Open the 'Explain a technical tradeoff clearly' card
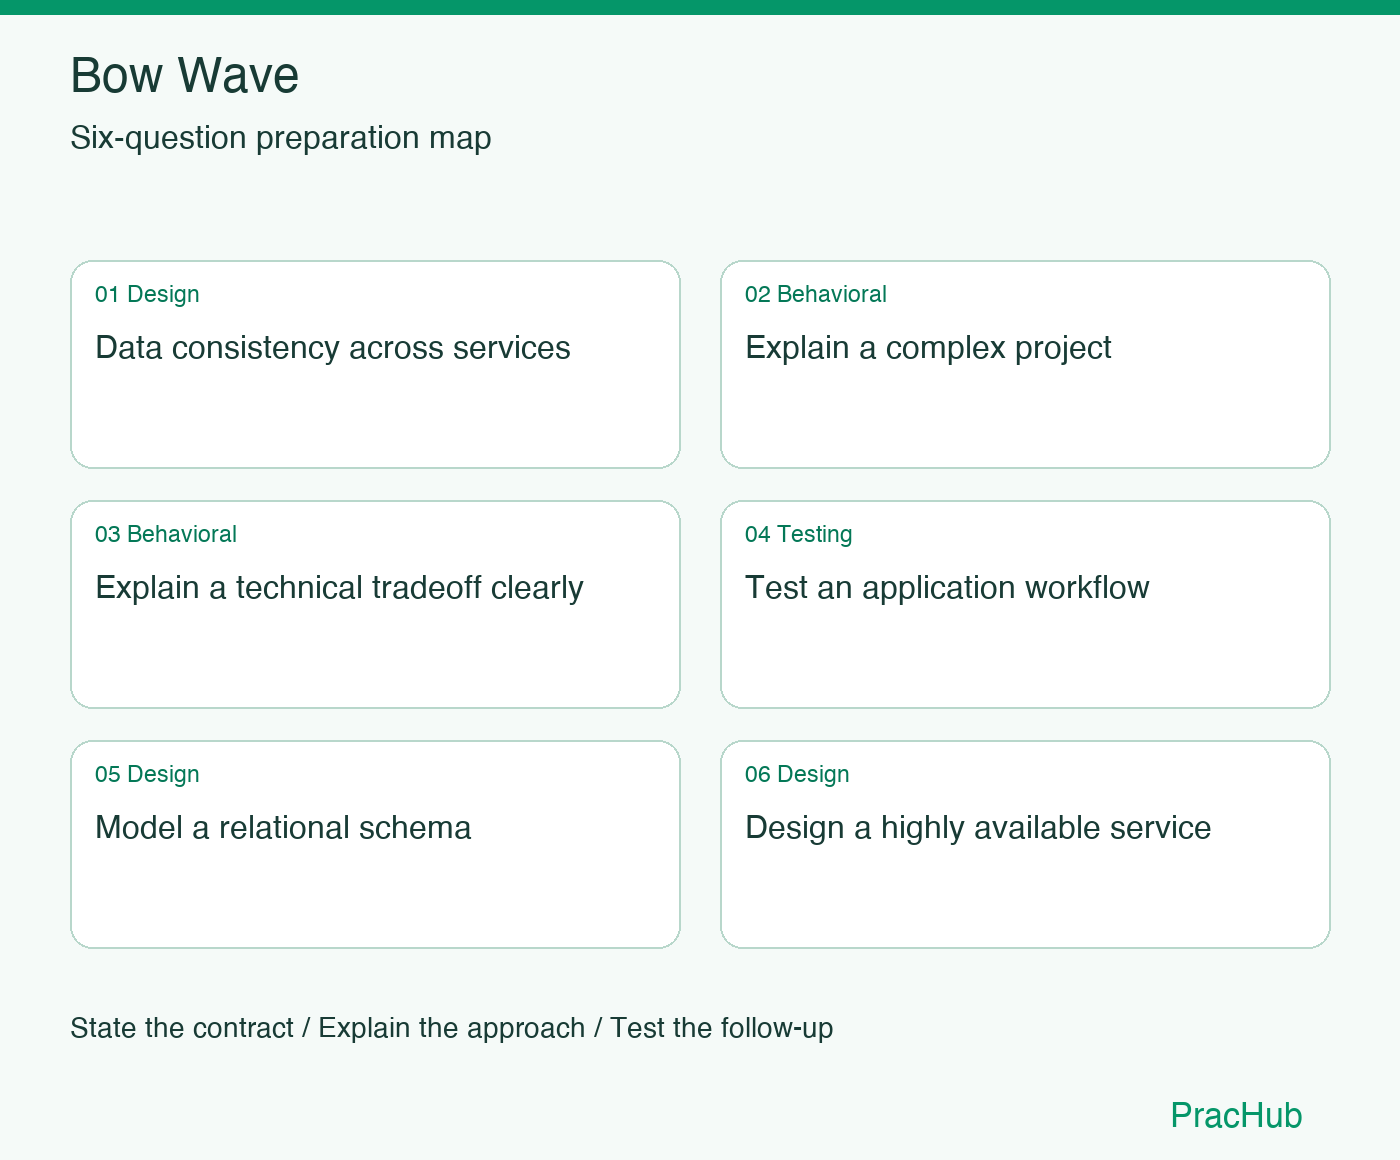 [375, 604]
